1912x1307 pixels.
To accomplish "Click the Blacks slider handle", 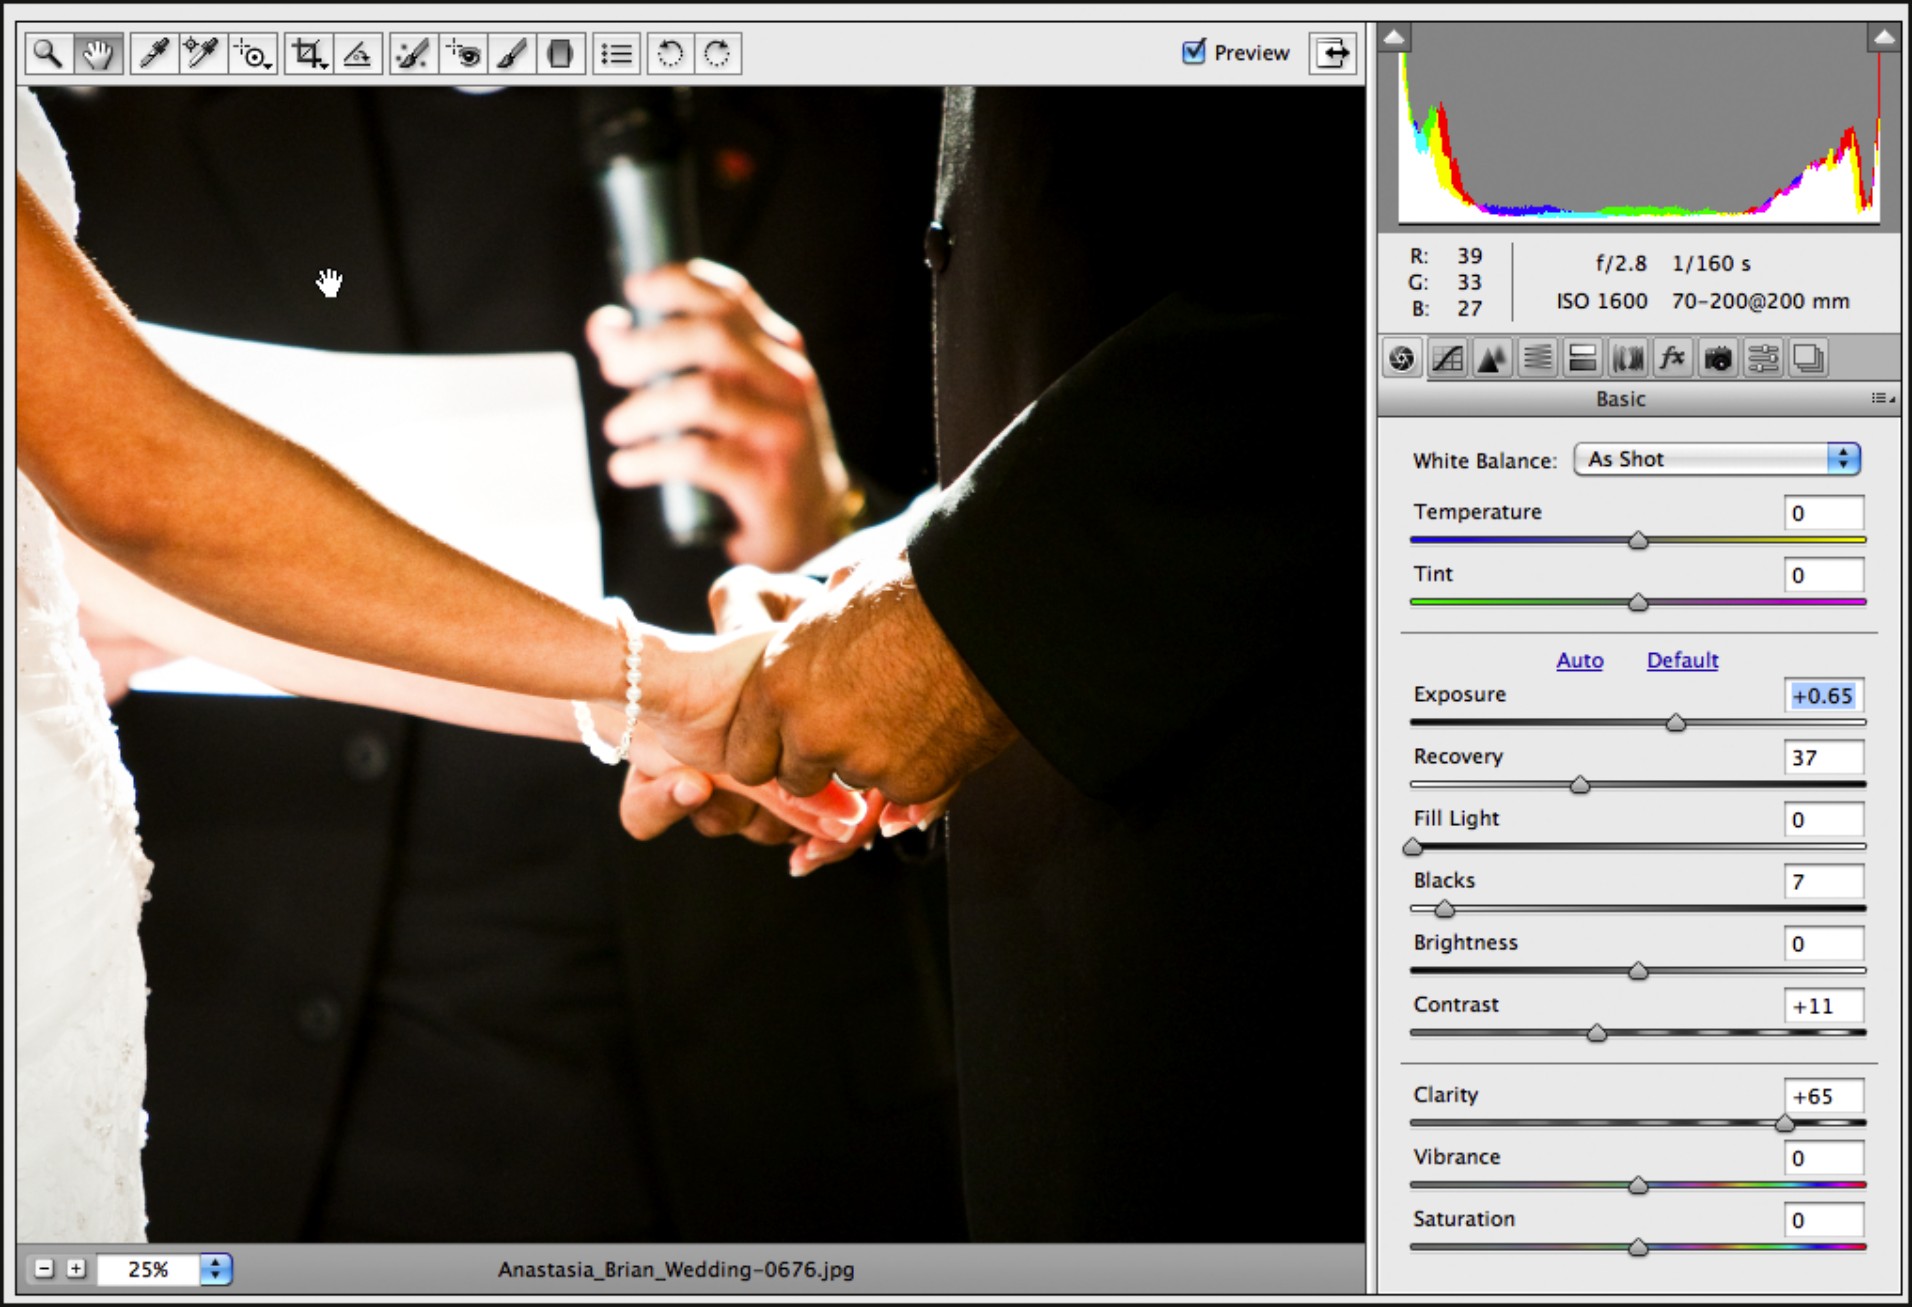I will tap(1444, 908).
